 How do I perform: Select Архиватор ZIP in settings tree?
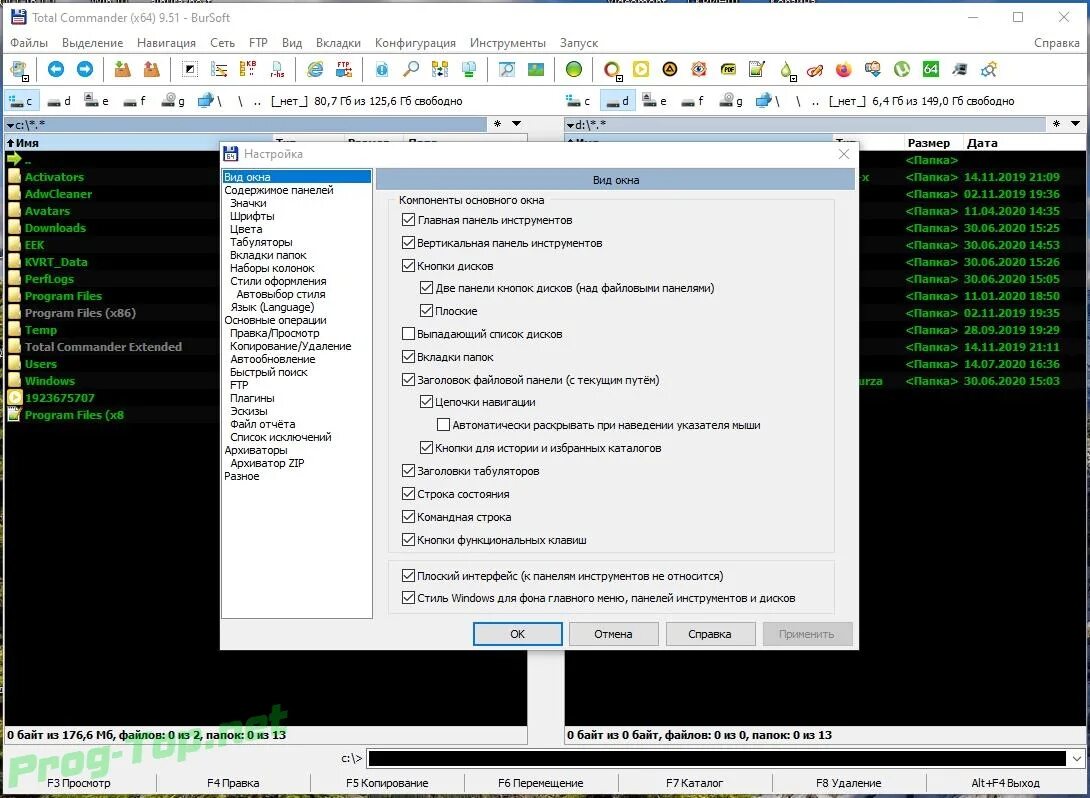pyautogui.click(x=267, y=463)
